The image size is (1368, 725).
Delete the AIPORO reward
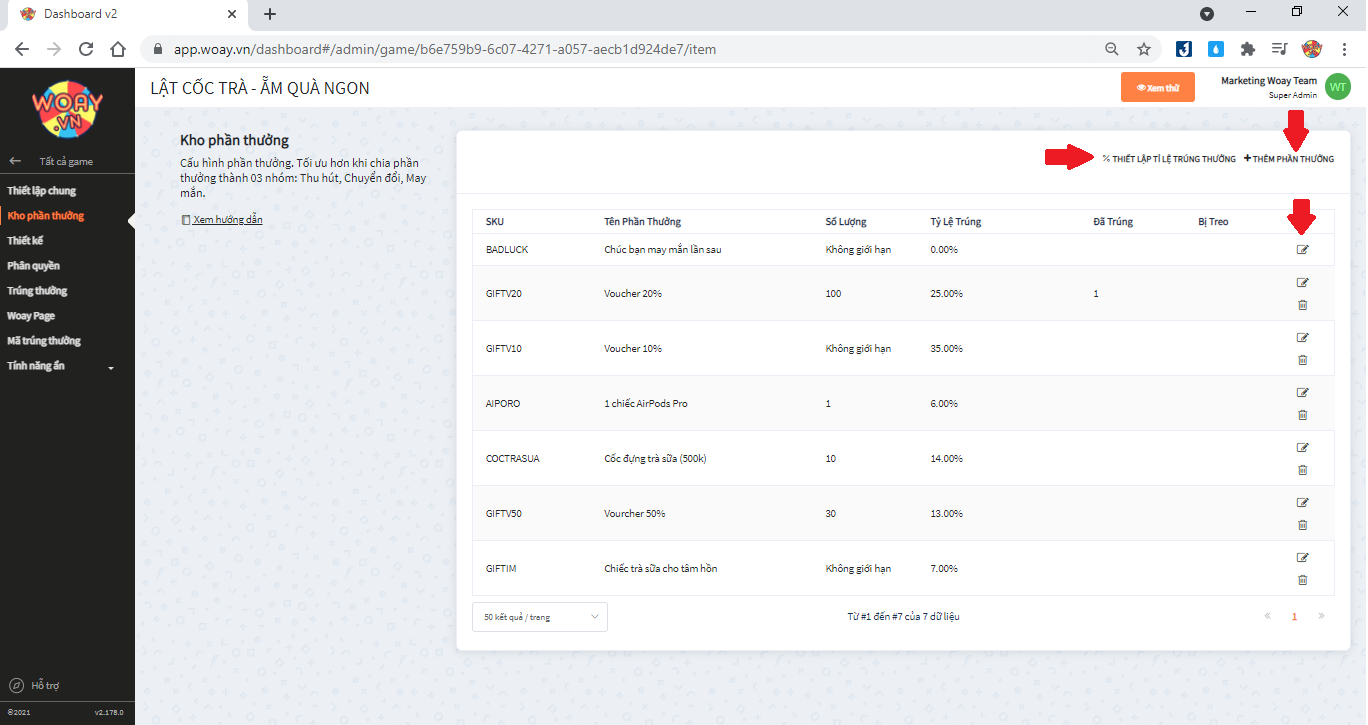coord(1302,415)
